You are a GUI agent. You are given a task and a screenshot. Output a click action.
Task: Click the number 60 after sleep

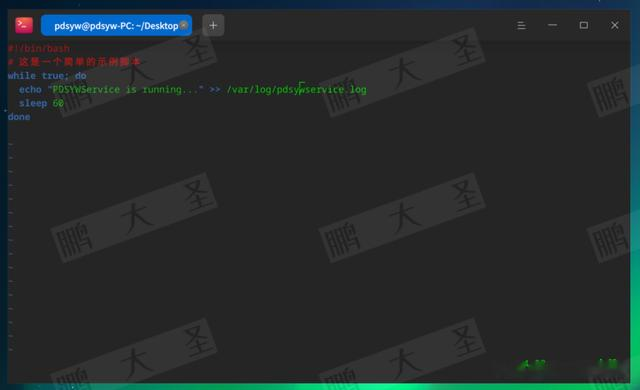pos(58,103)
